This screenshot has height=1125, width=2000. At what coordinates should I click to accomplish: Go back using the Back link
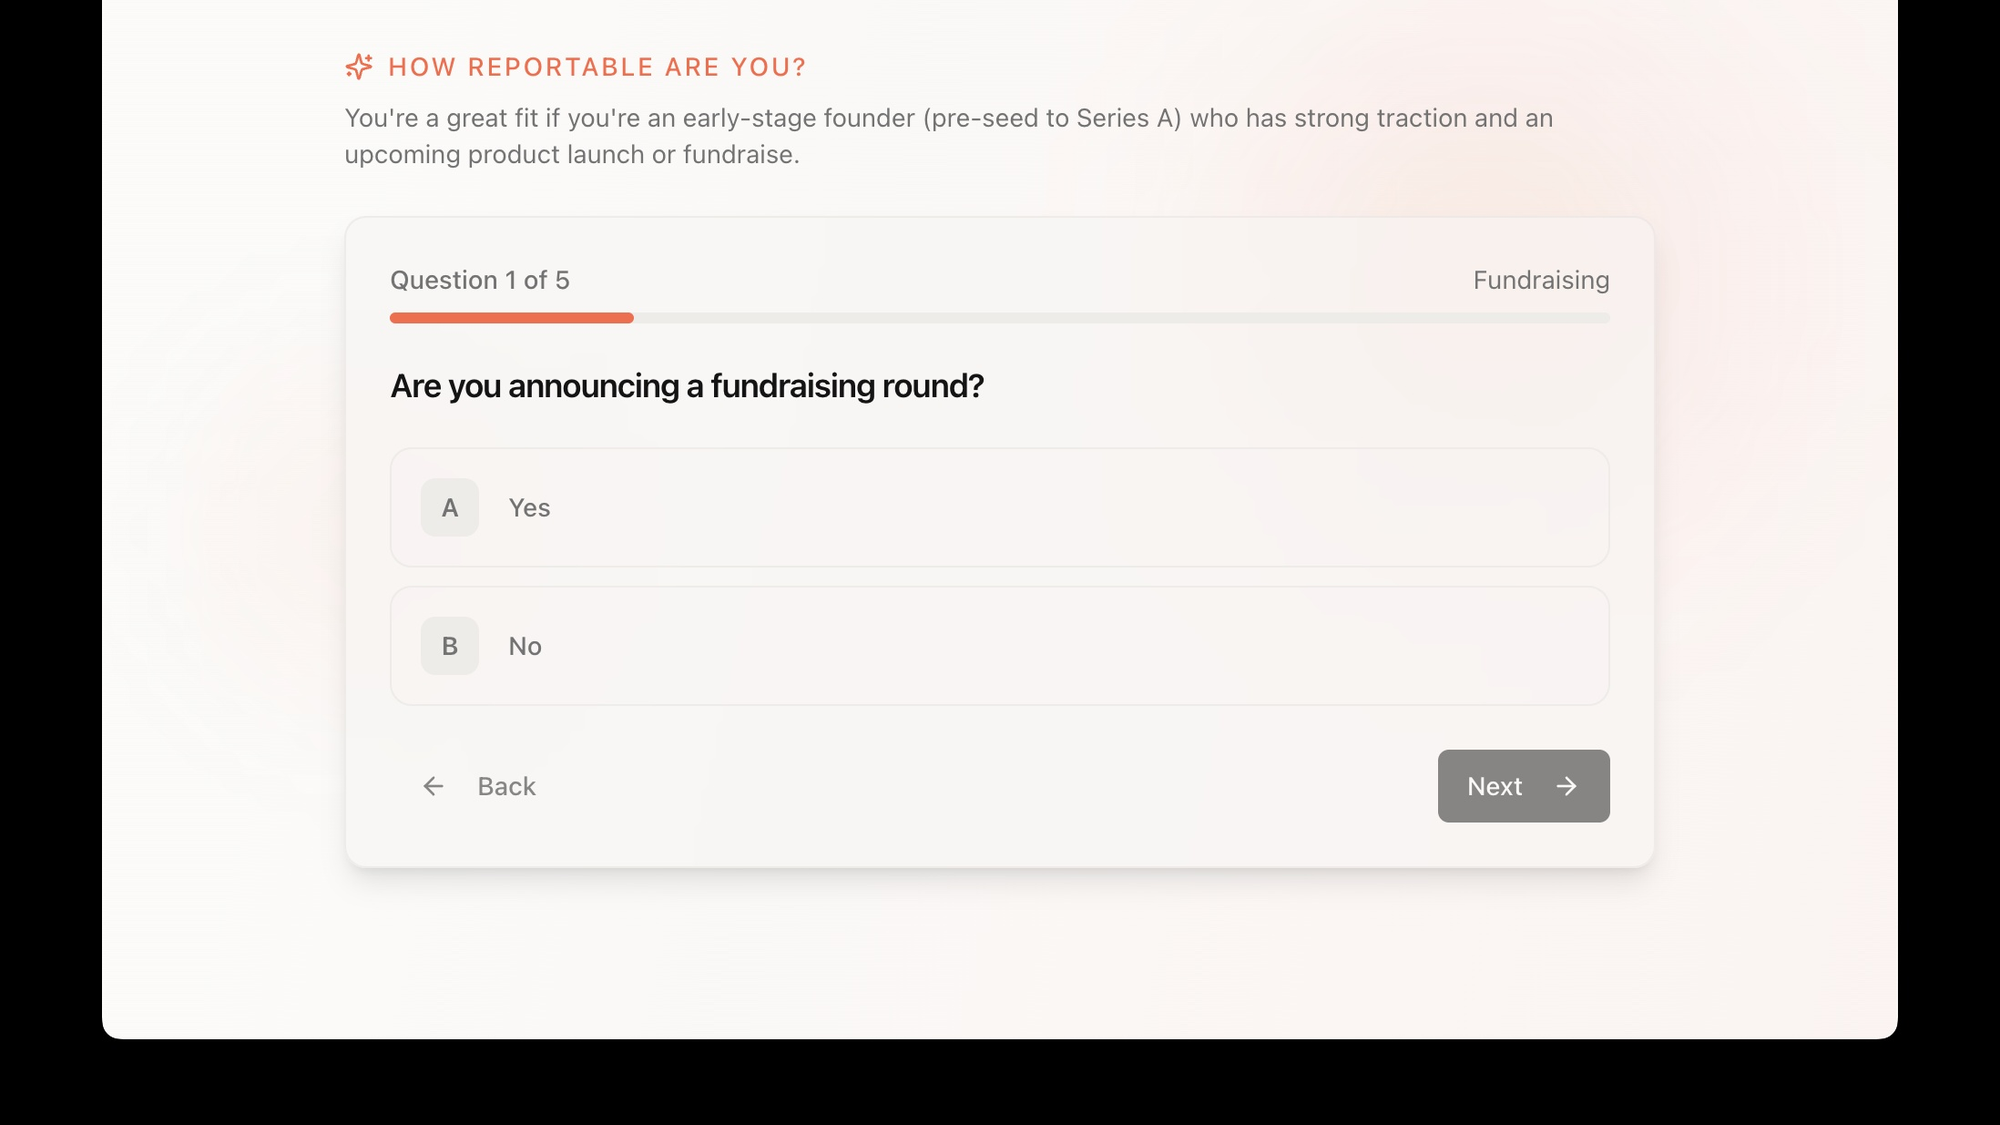(x=506, y=786)
